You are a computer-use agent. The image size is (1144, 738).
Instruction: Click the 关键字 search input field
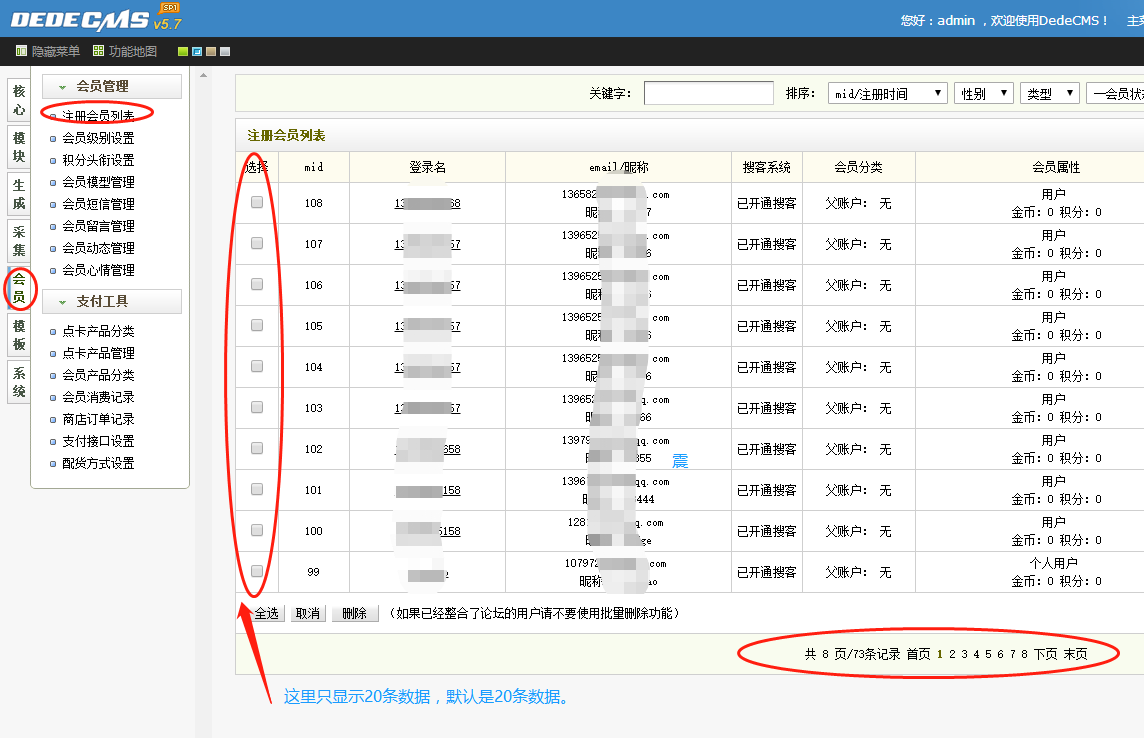(x=708, y=93)
